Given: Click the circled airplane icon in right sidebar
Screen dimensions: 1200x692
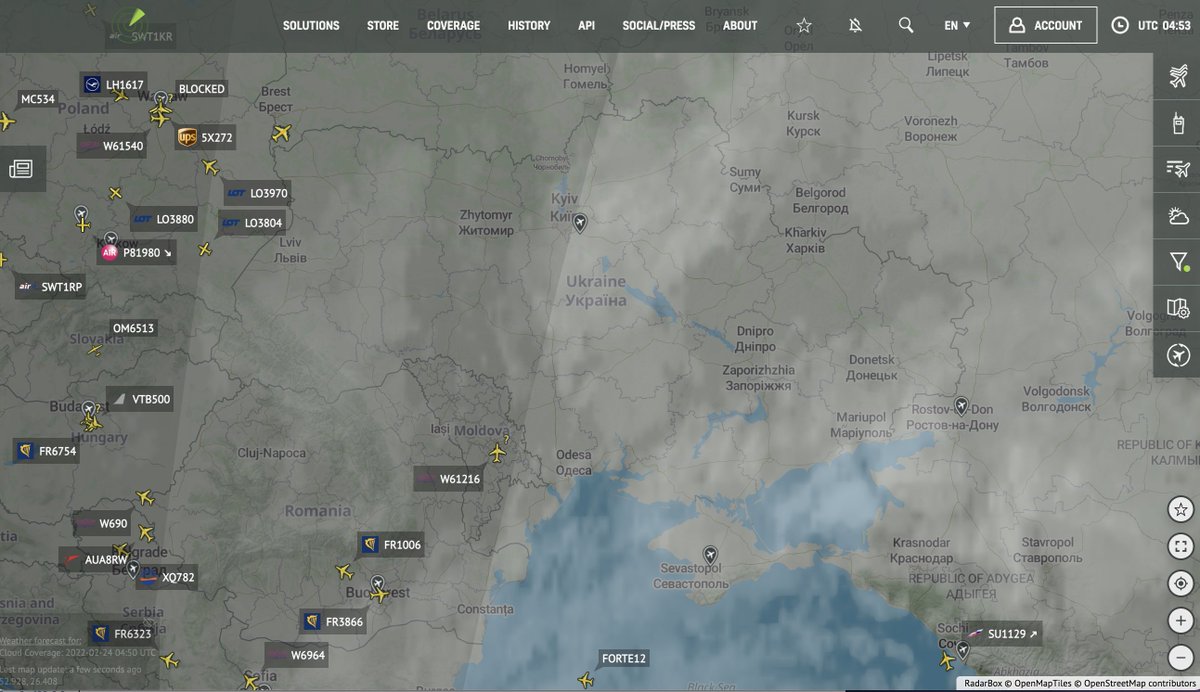Looking at the screenshot, I should pos(1178,354).
